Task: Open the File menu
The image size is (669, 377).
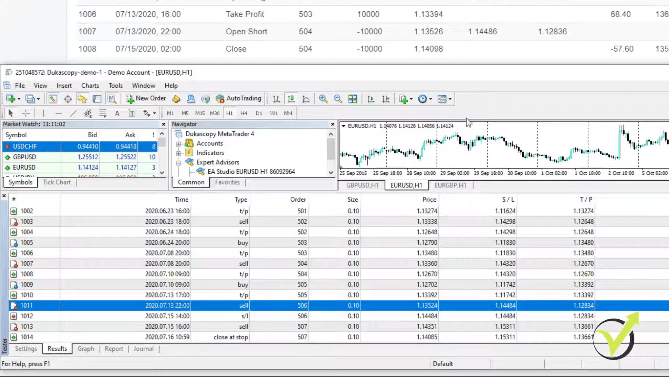Action: click(x=20, y=85)
